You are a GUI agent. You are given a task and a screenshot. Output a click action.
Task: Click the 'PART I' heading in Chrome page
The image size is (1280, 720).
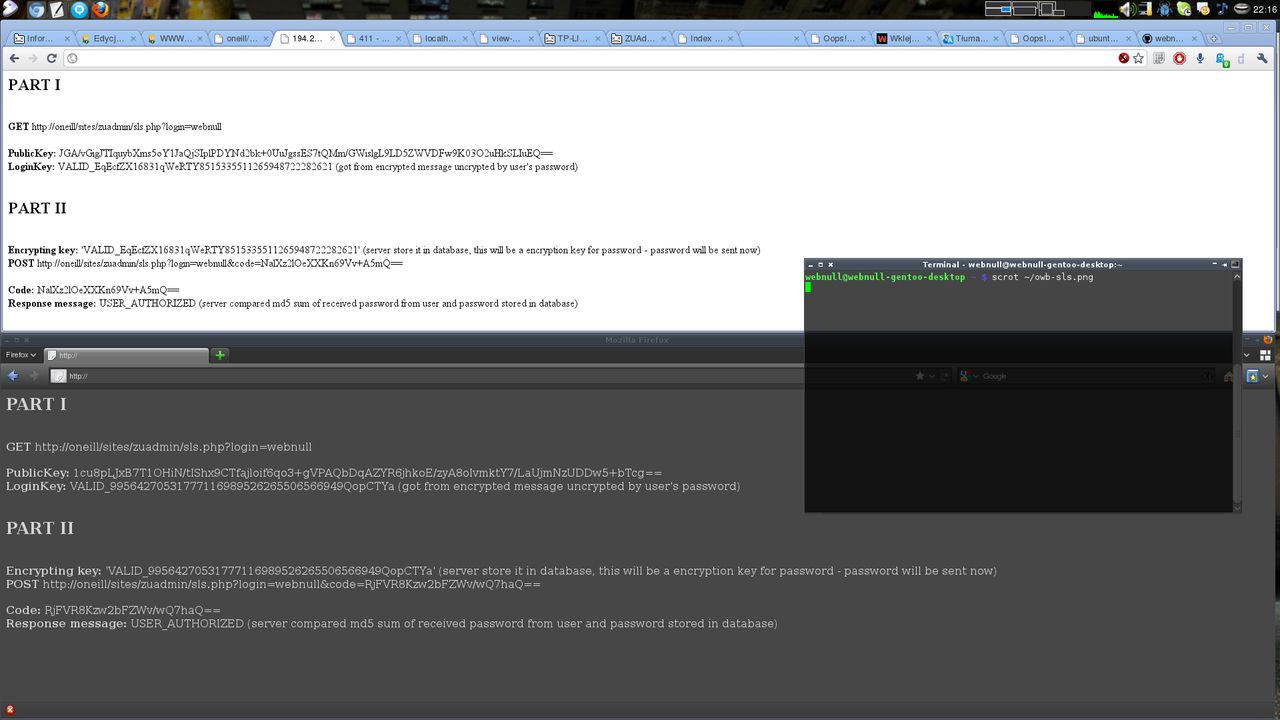coord(34,85)
